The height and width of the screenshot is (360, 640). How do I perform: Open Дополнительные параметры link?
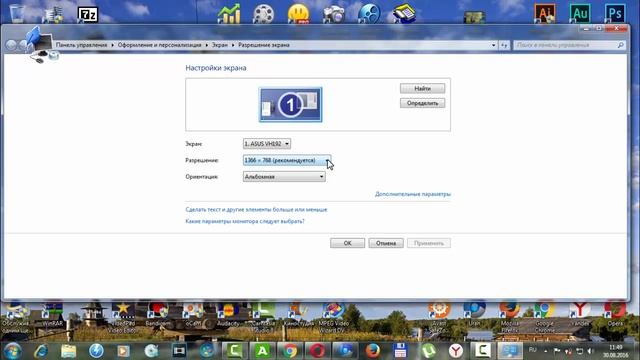tap(413, 194)
